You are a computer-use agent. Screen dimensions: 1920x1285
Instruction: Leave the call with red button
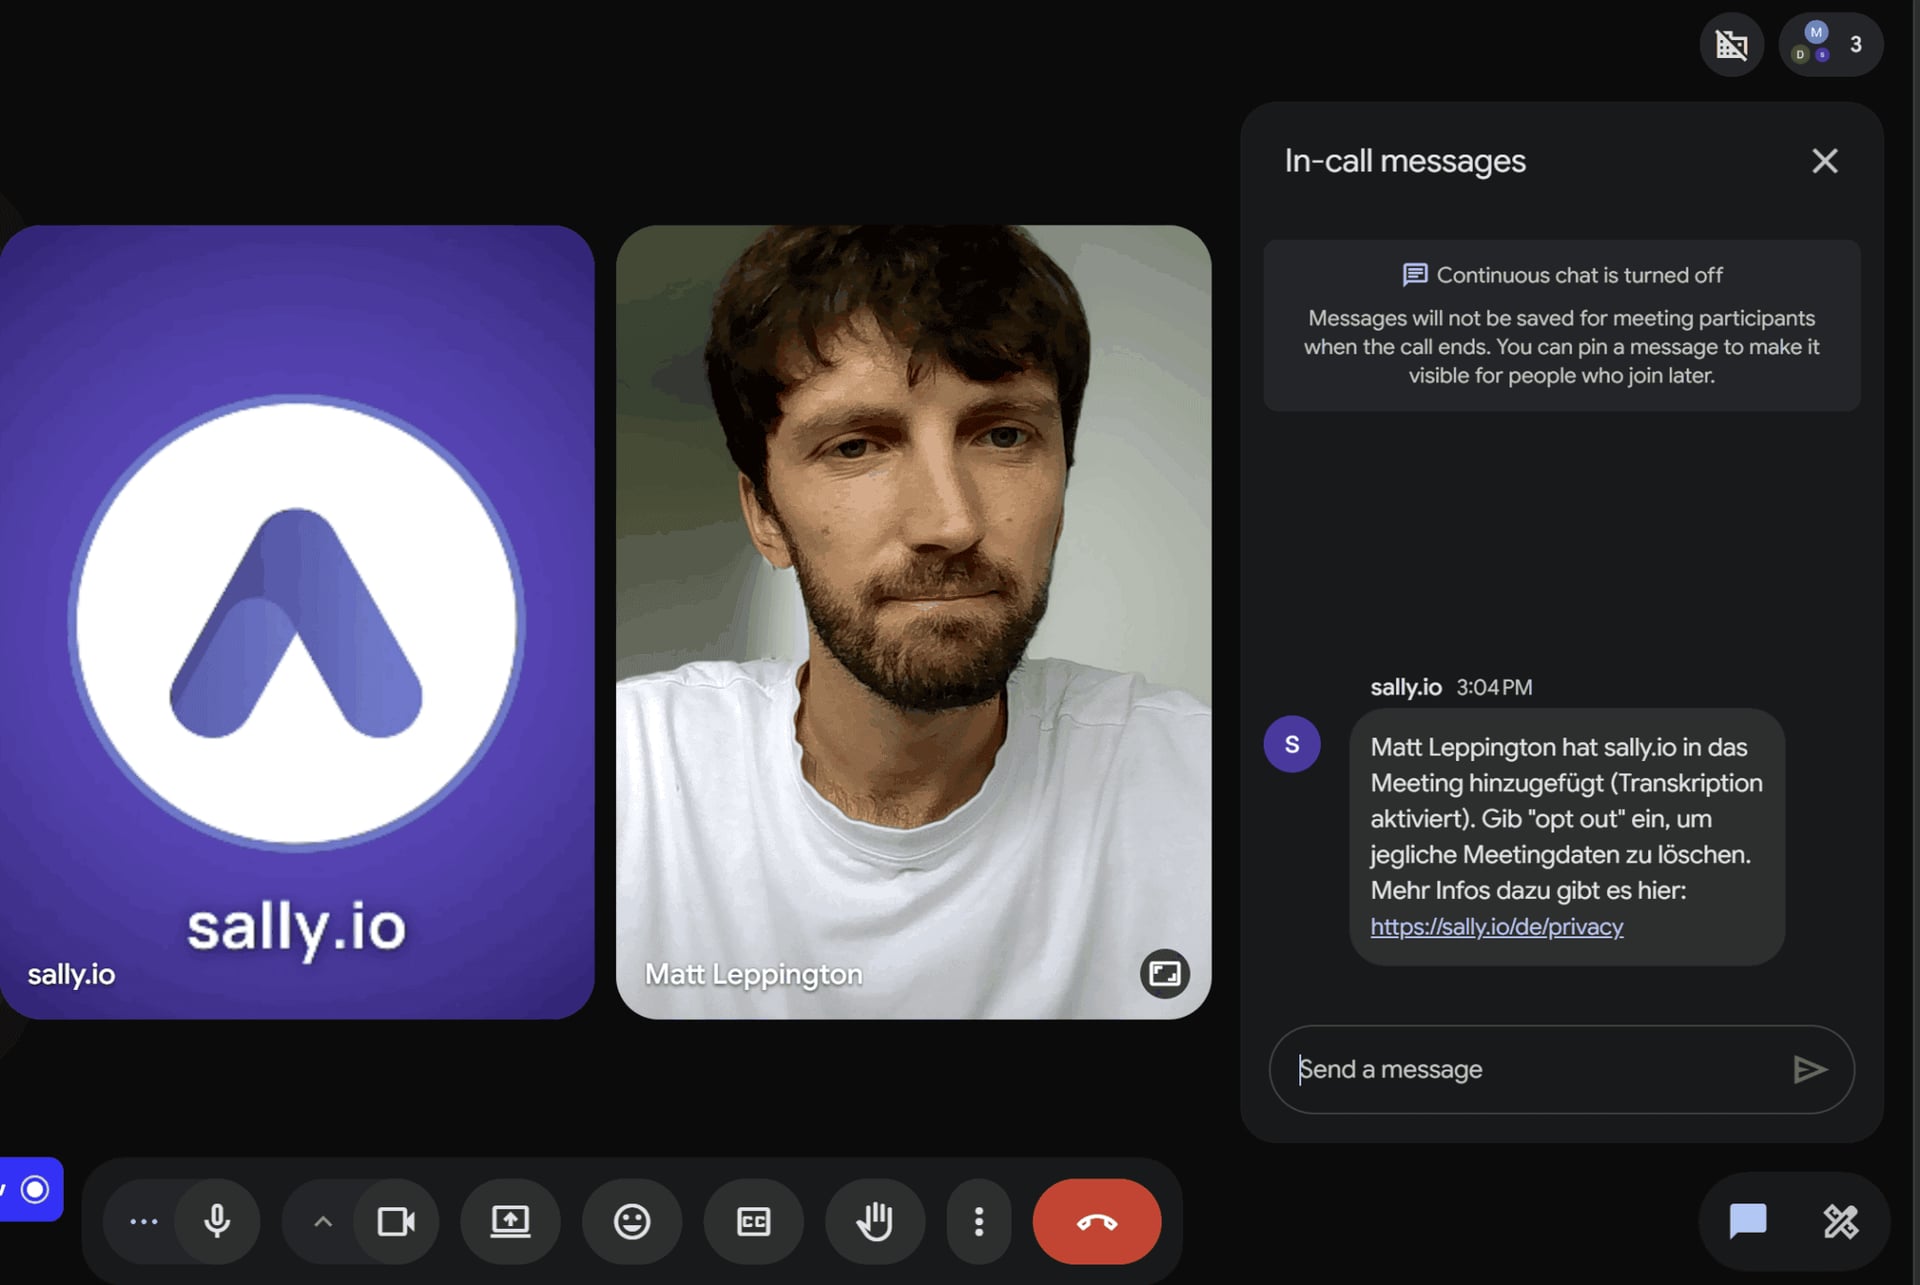(x=1097, y=1221)
